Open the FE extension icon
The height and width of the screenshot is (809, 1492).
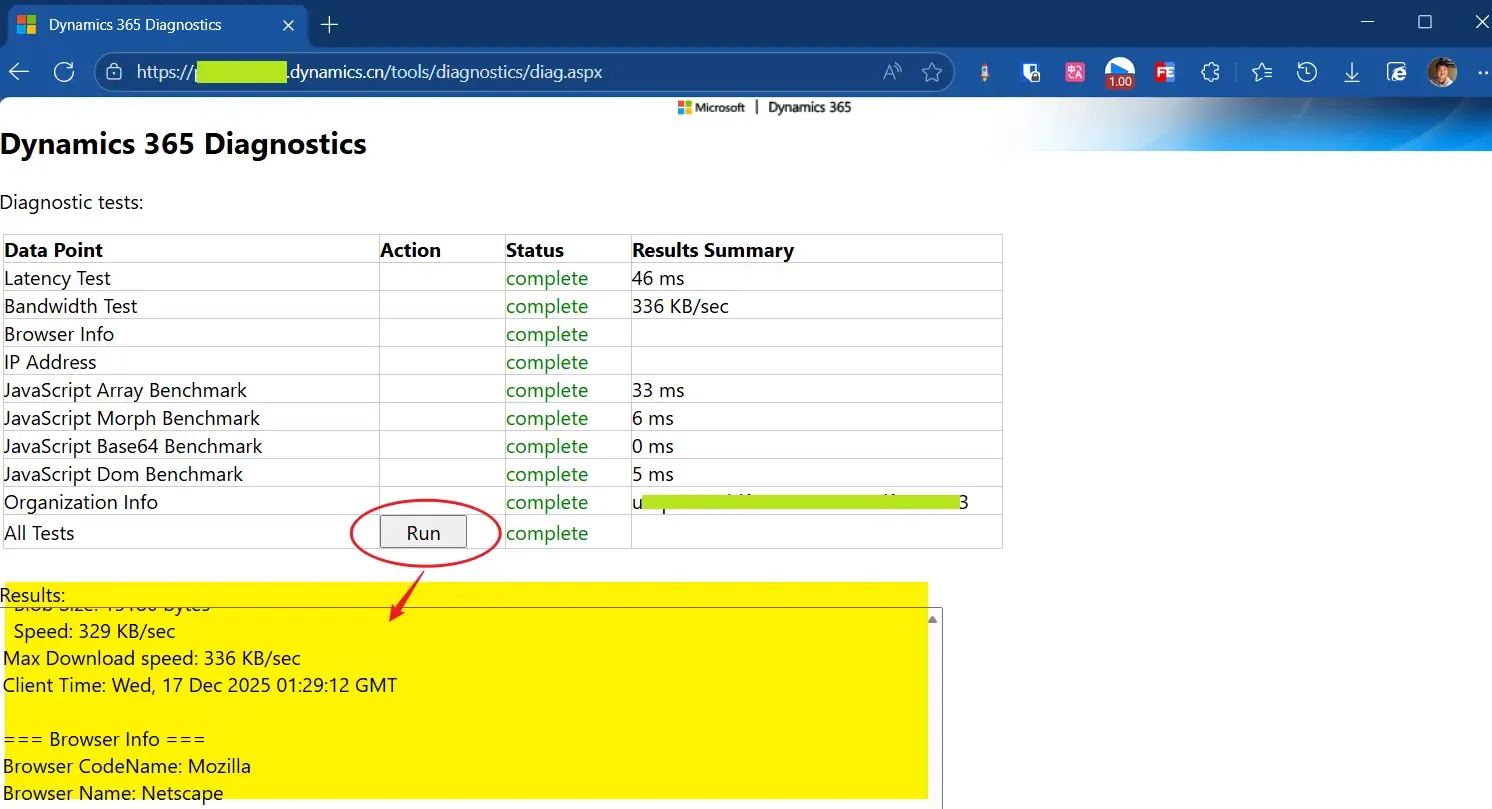click(1164, 72)
